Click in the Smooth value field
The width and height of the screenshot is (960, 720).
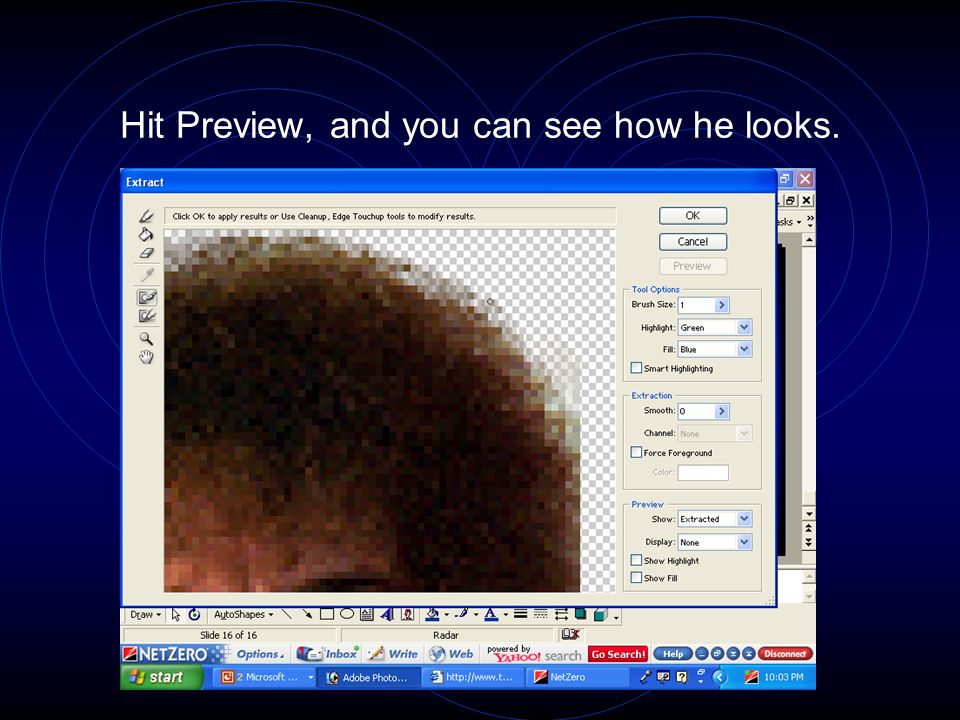tap(696, 411)
